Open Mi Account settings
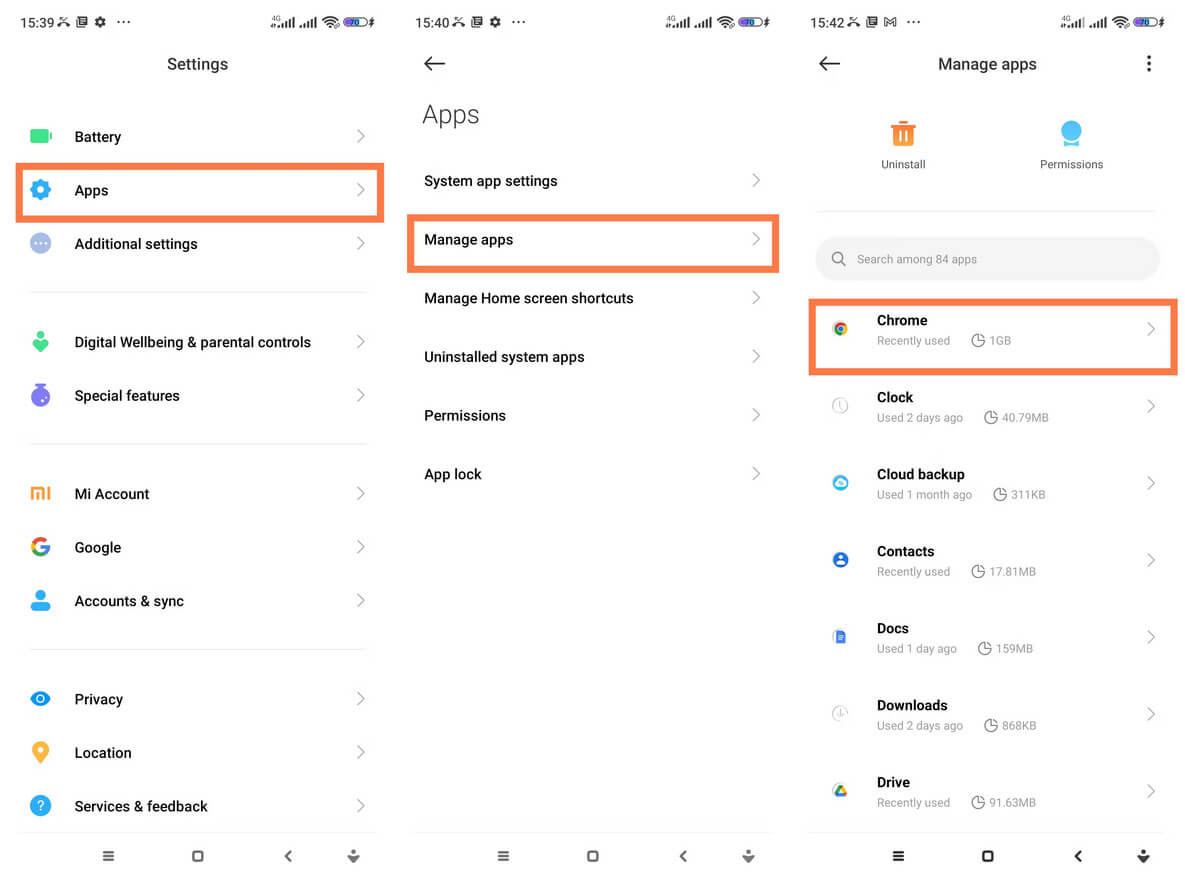1185x880 pixels. [x=198, y=494]
